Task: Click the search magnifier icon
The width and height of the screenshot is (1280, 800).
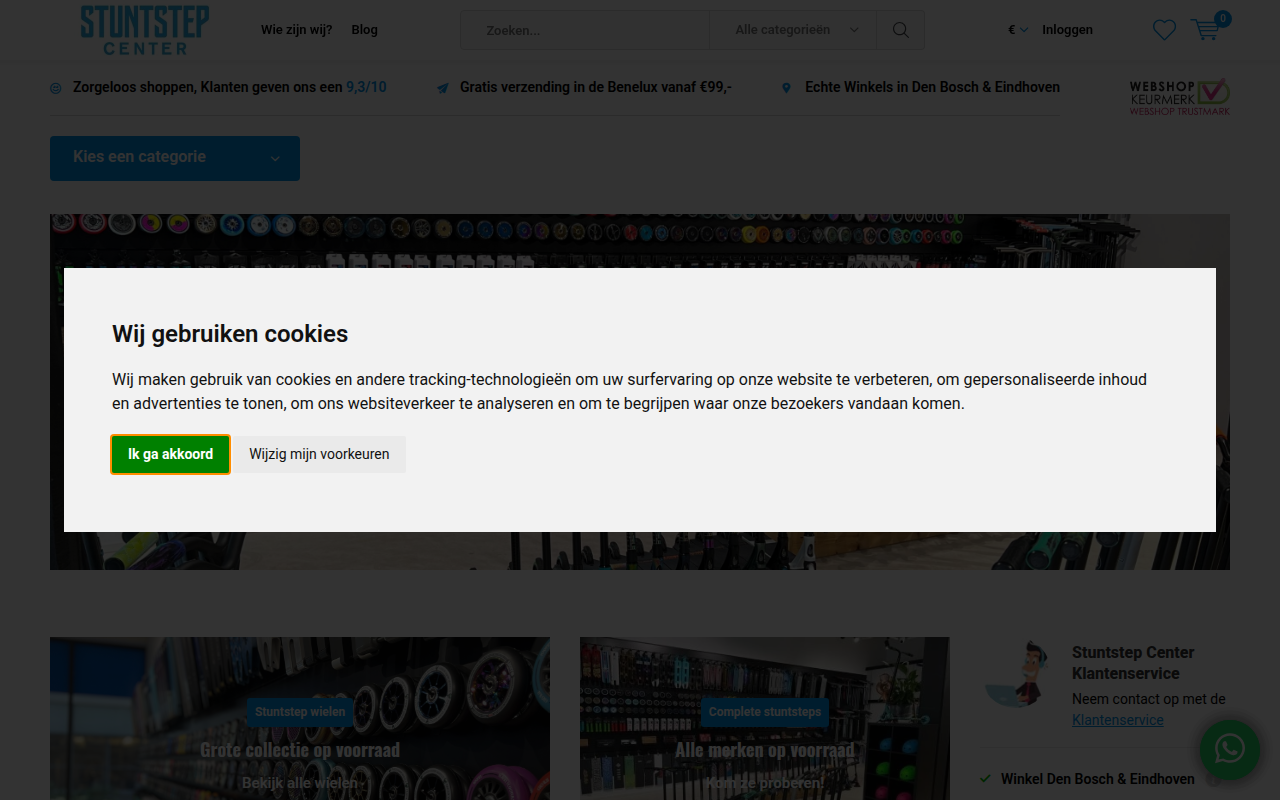Action: 900,30
